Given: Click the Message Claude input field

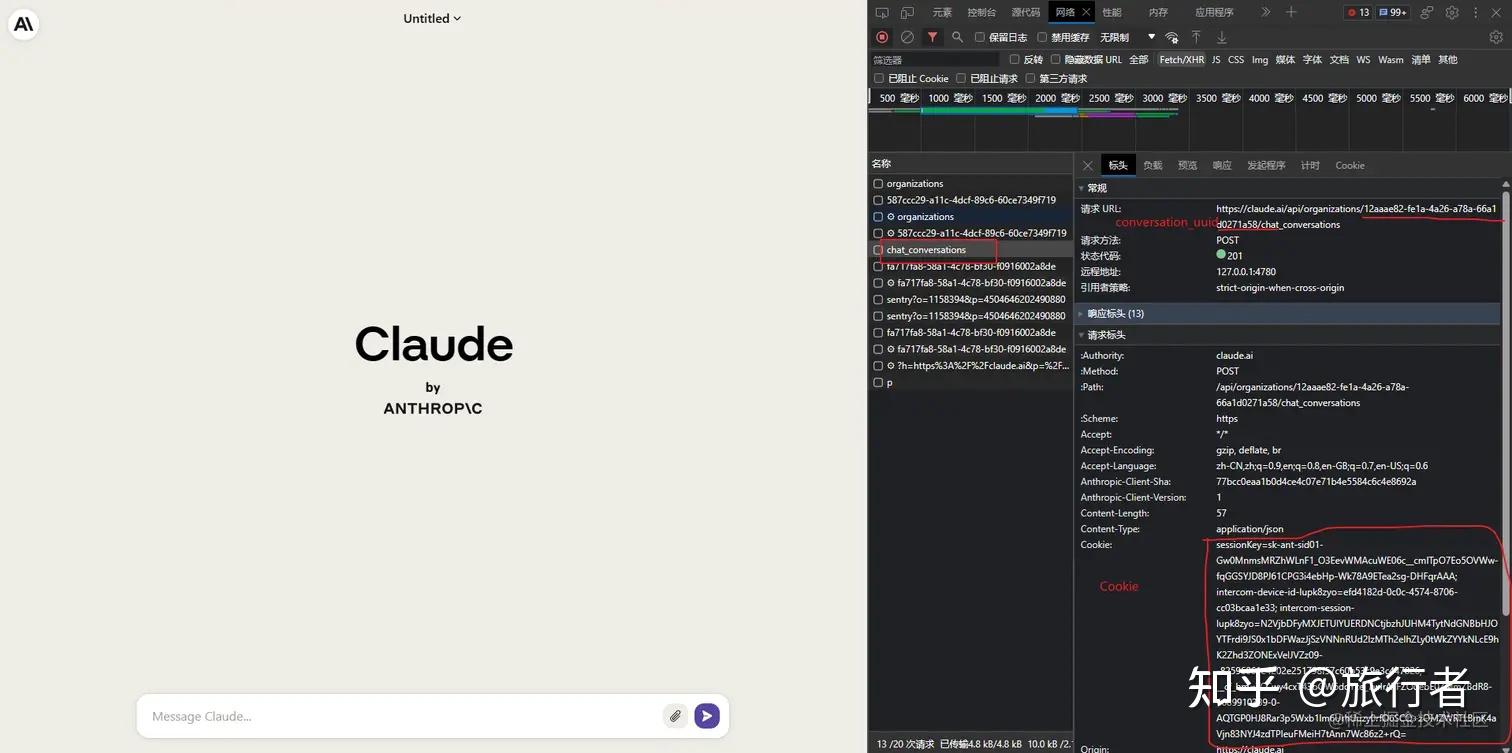Looking at the screenshot, I should point(400,716).
